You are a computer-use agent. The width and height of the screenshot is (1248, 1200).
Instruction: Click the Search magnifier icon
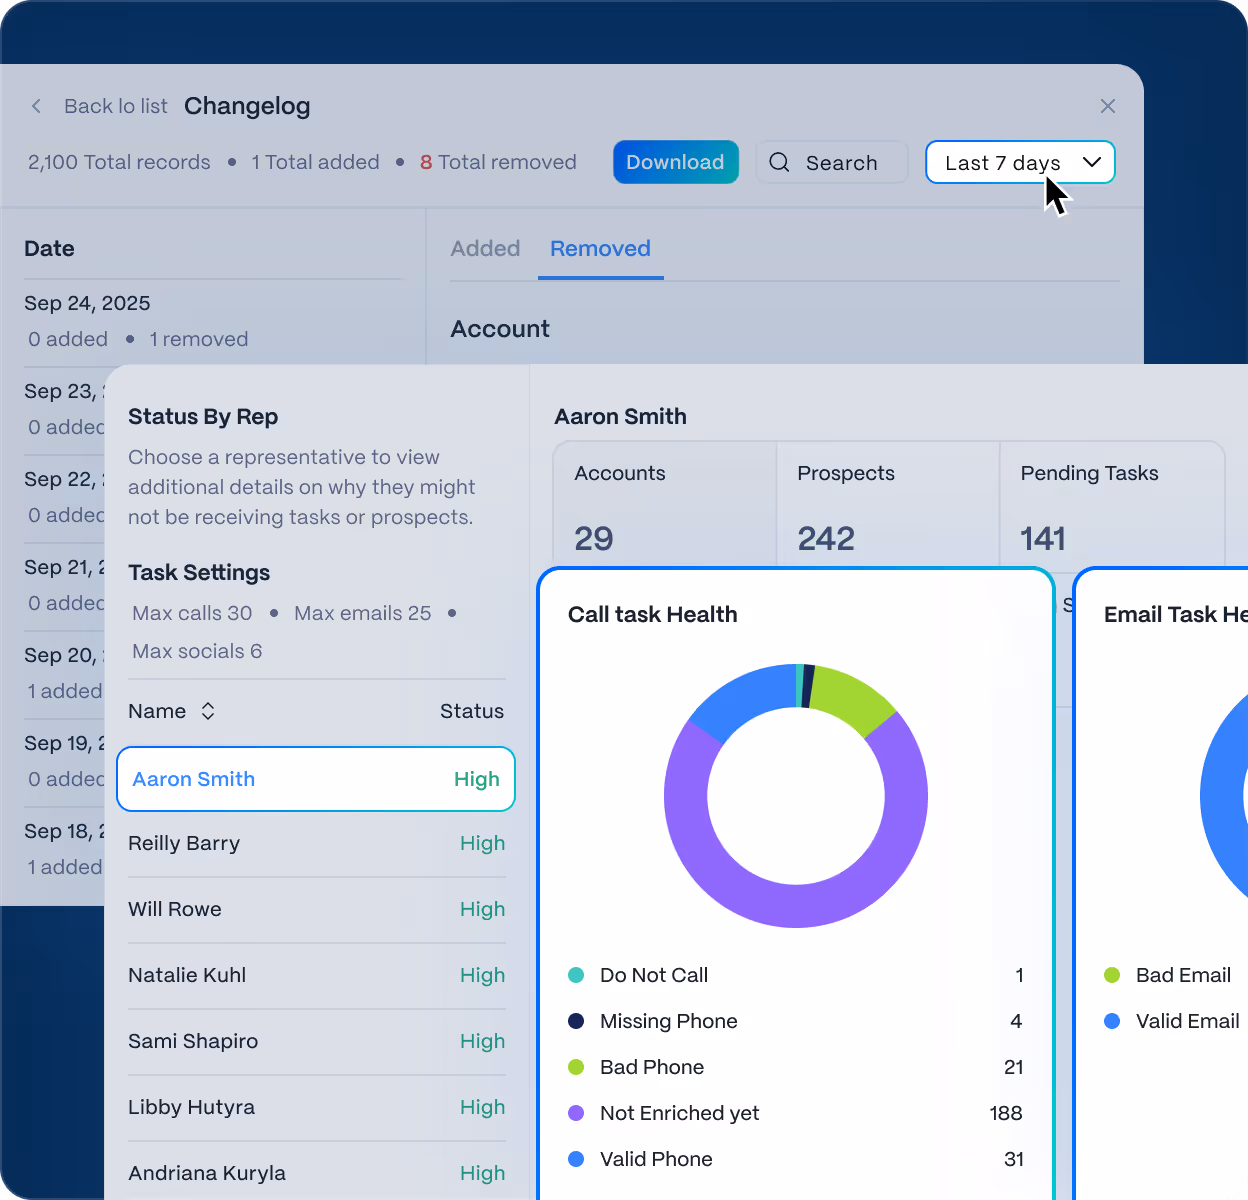(x=779, y=162)
